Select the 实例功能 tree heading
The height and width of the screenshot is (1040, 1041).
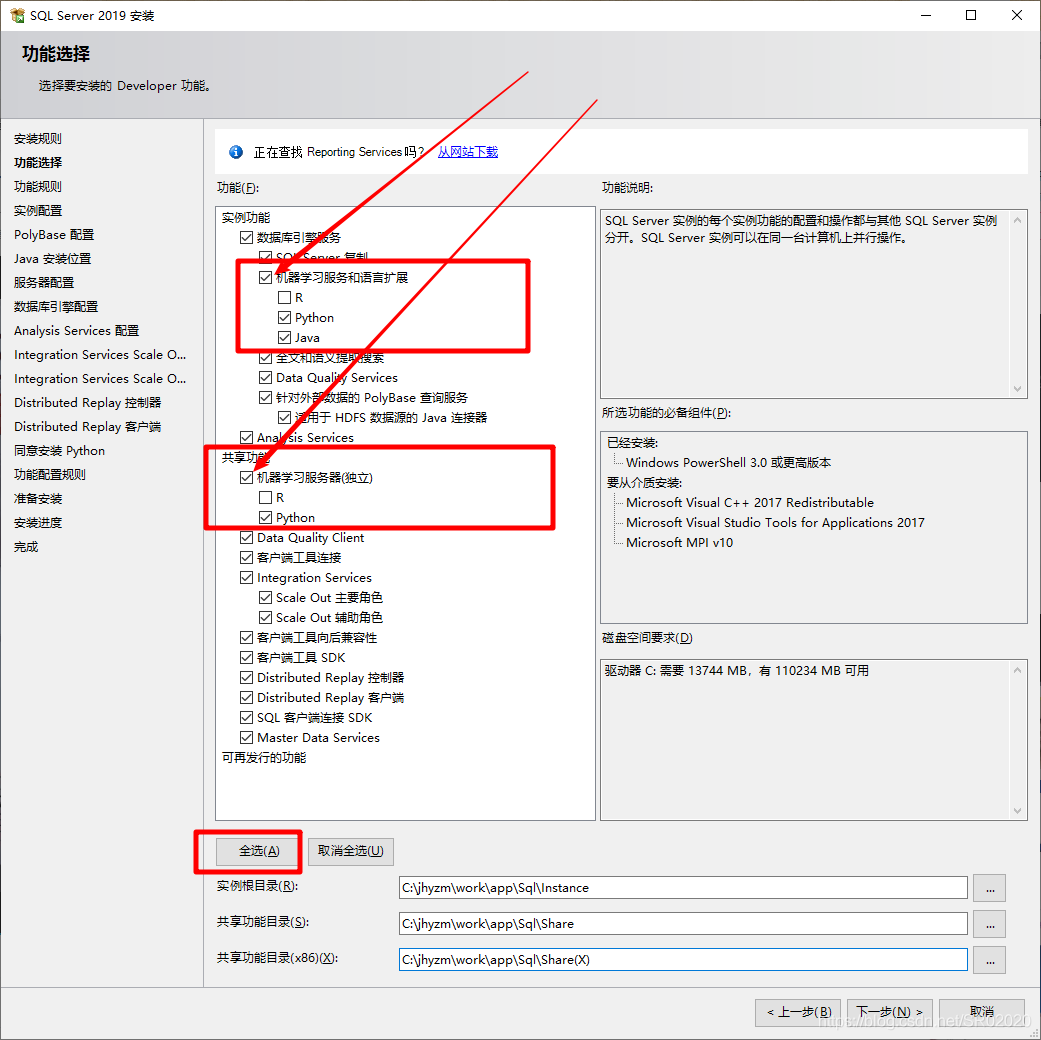[246, 218]
